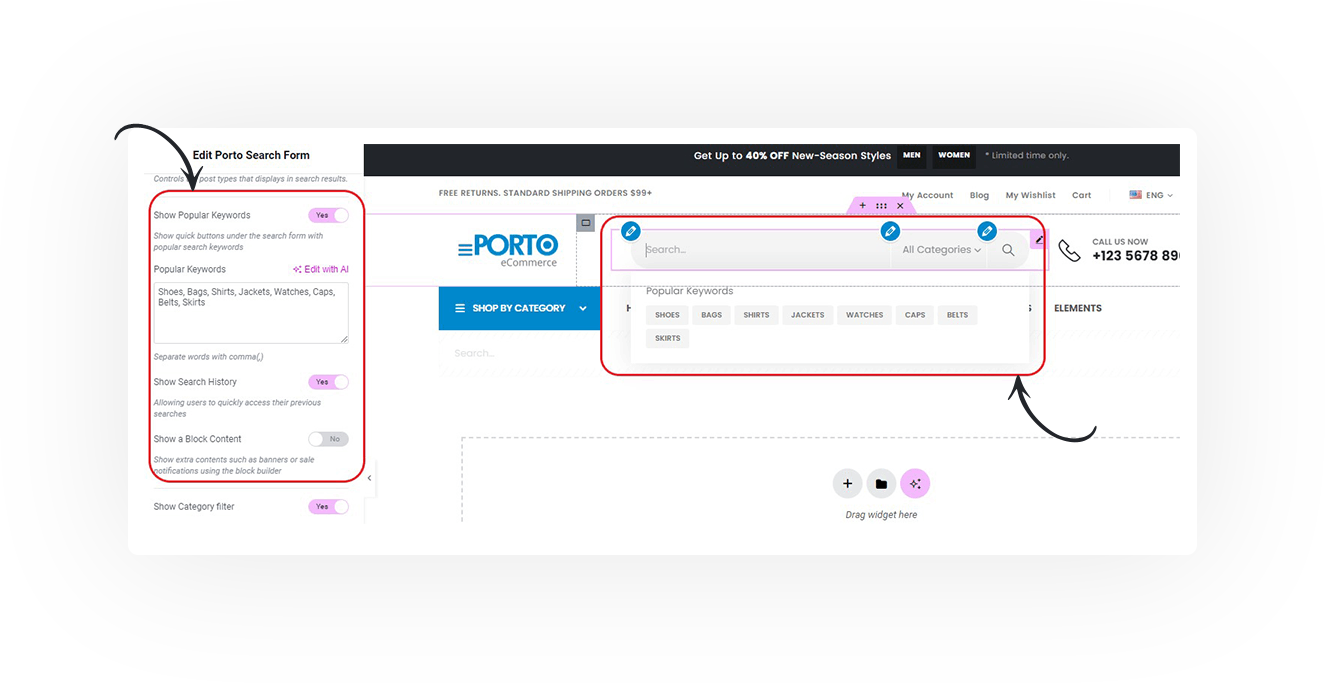Toggle Show Popular Keywords switch
The width and height of the screenshot is (1325, 683).
click(x=328, y=215)
